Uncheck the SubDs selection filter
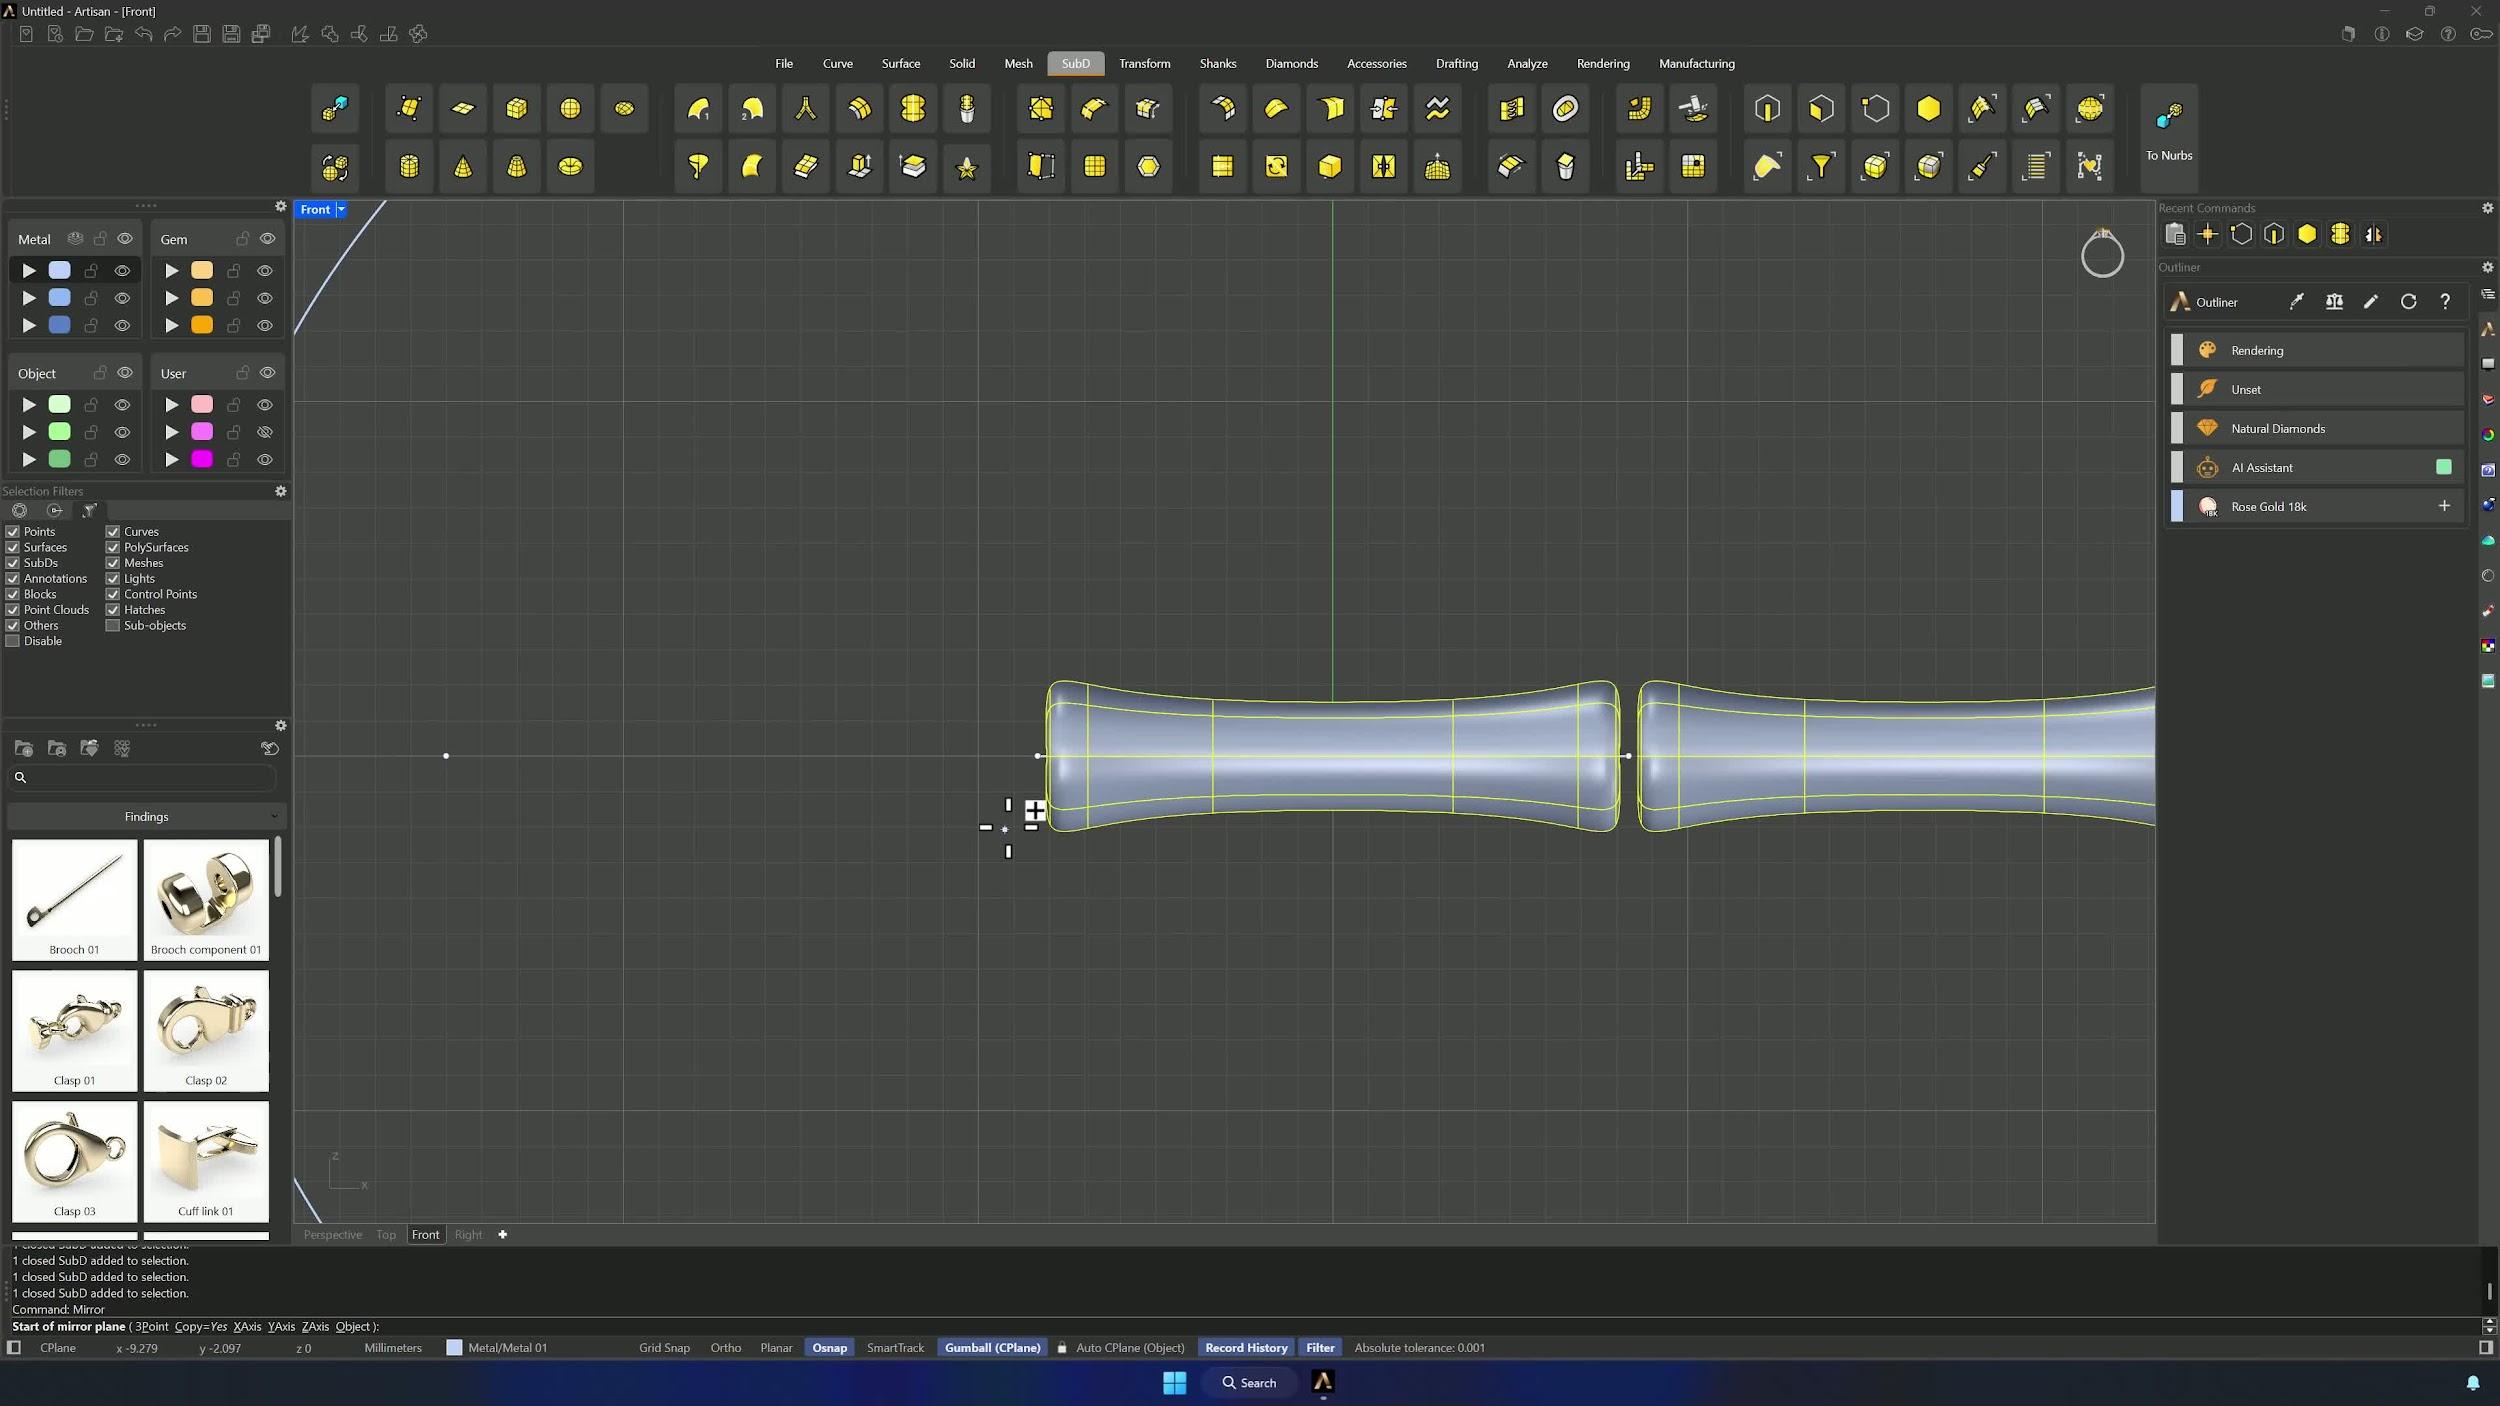The image size is (2500, 1406). pos(13,563)
